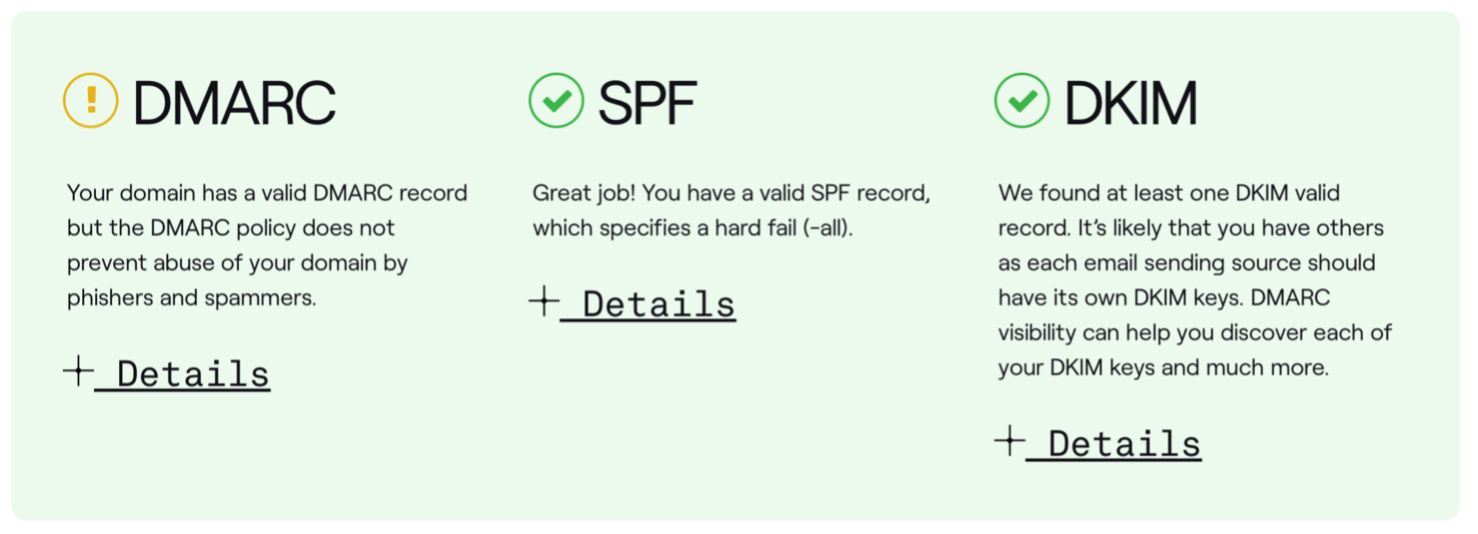Click the plus icon beside DMARC Details
The height and width of the screenshot is (534, 1478).
[x=78, y=372]
